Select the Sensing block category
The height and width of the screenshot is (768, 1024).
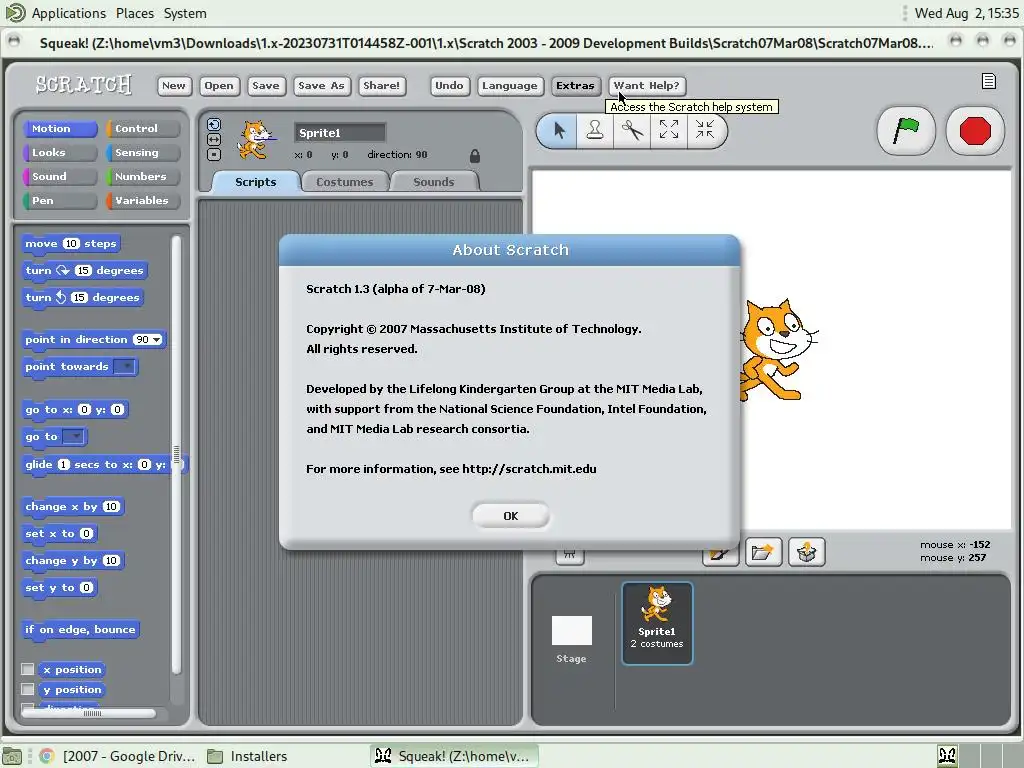143,152
